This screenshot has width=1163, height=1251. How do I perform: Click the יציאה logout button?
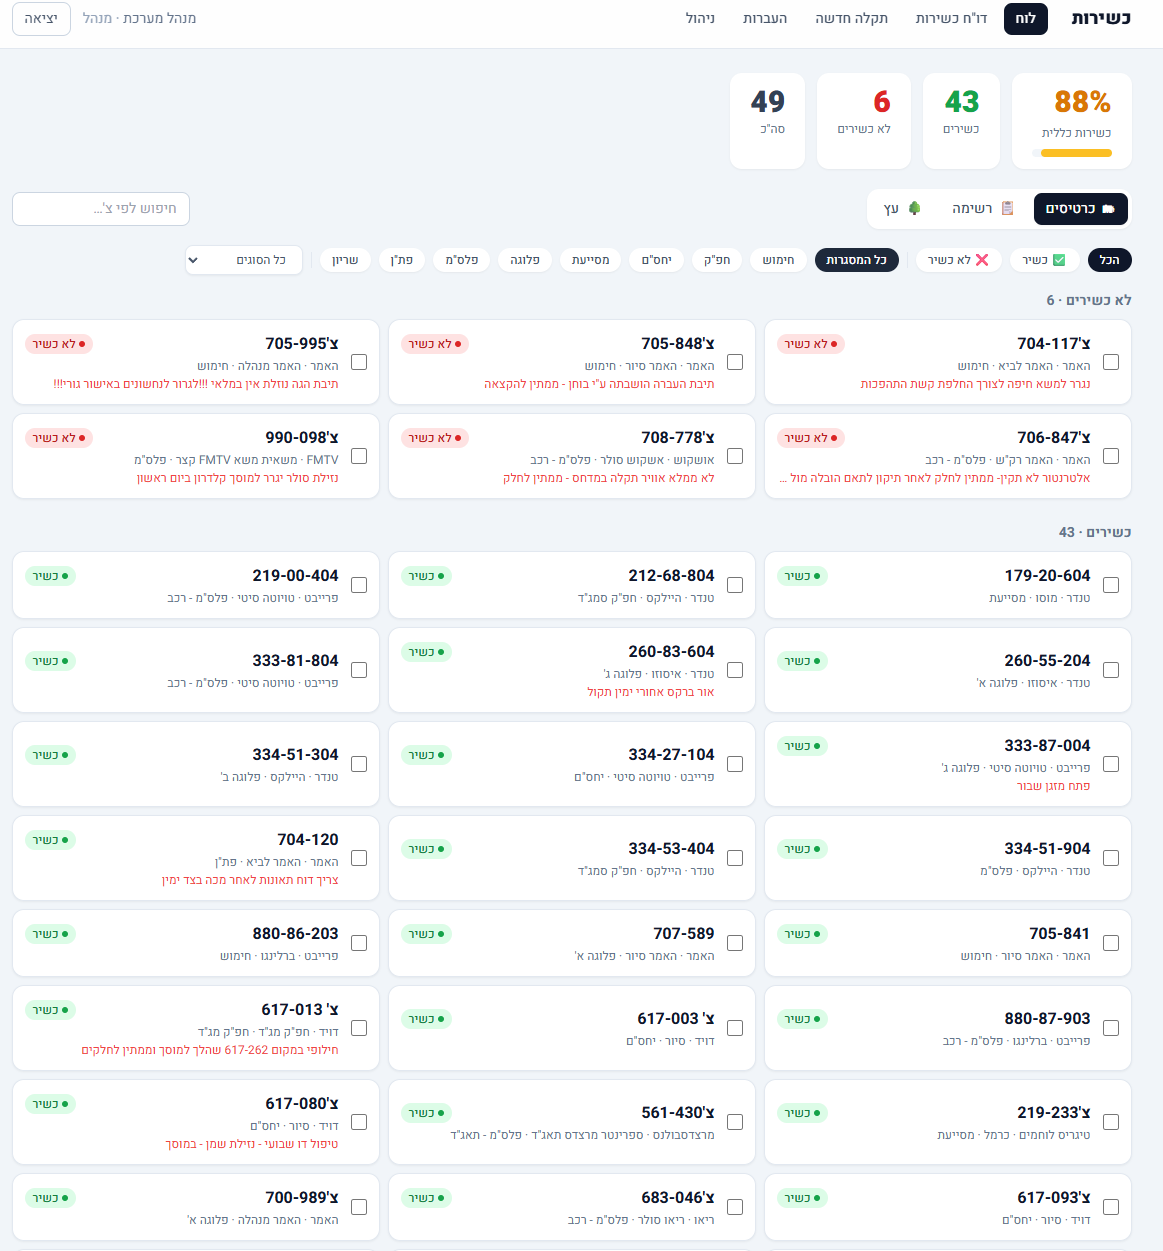(41, 19)
